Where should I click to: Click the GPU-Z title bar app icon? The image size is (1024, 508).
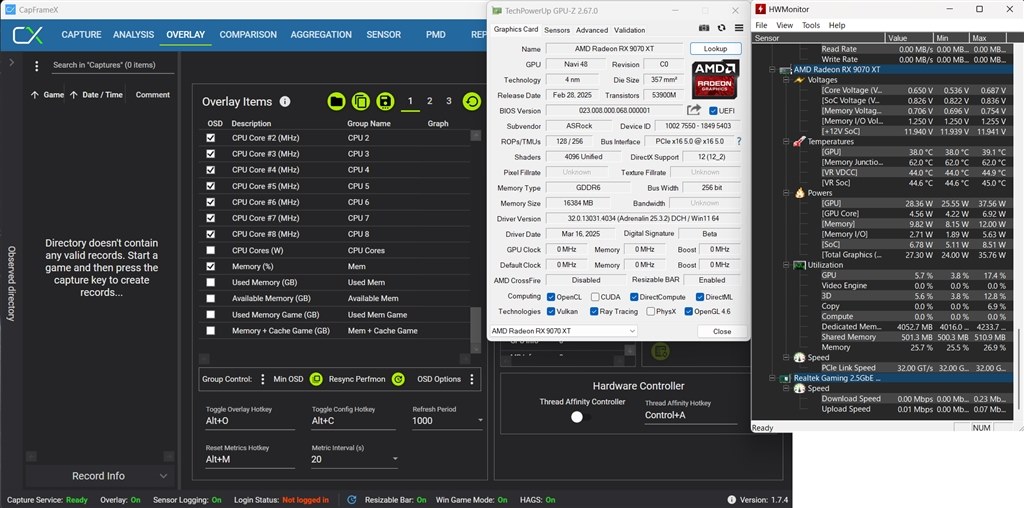click(x=497, y=10)
